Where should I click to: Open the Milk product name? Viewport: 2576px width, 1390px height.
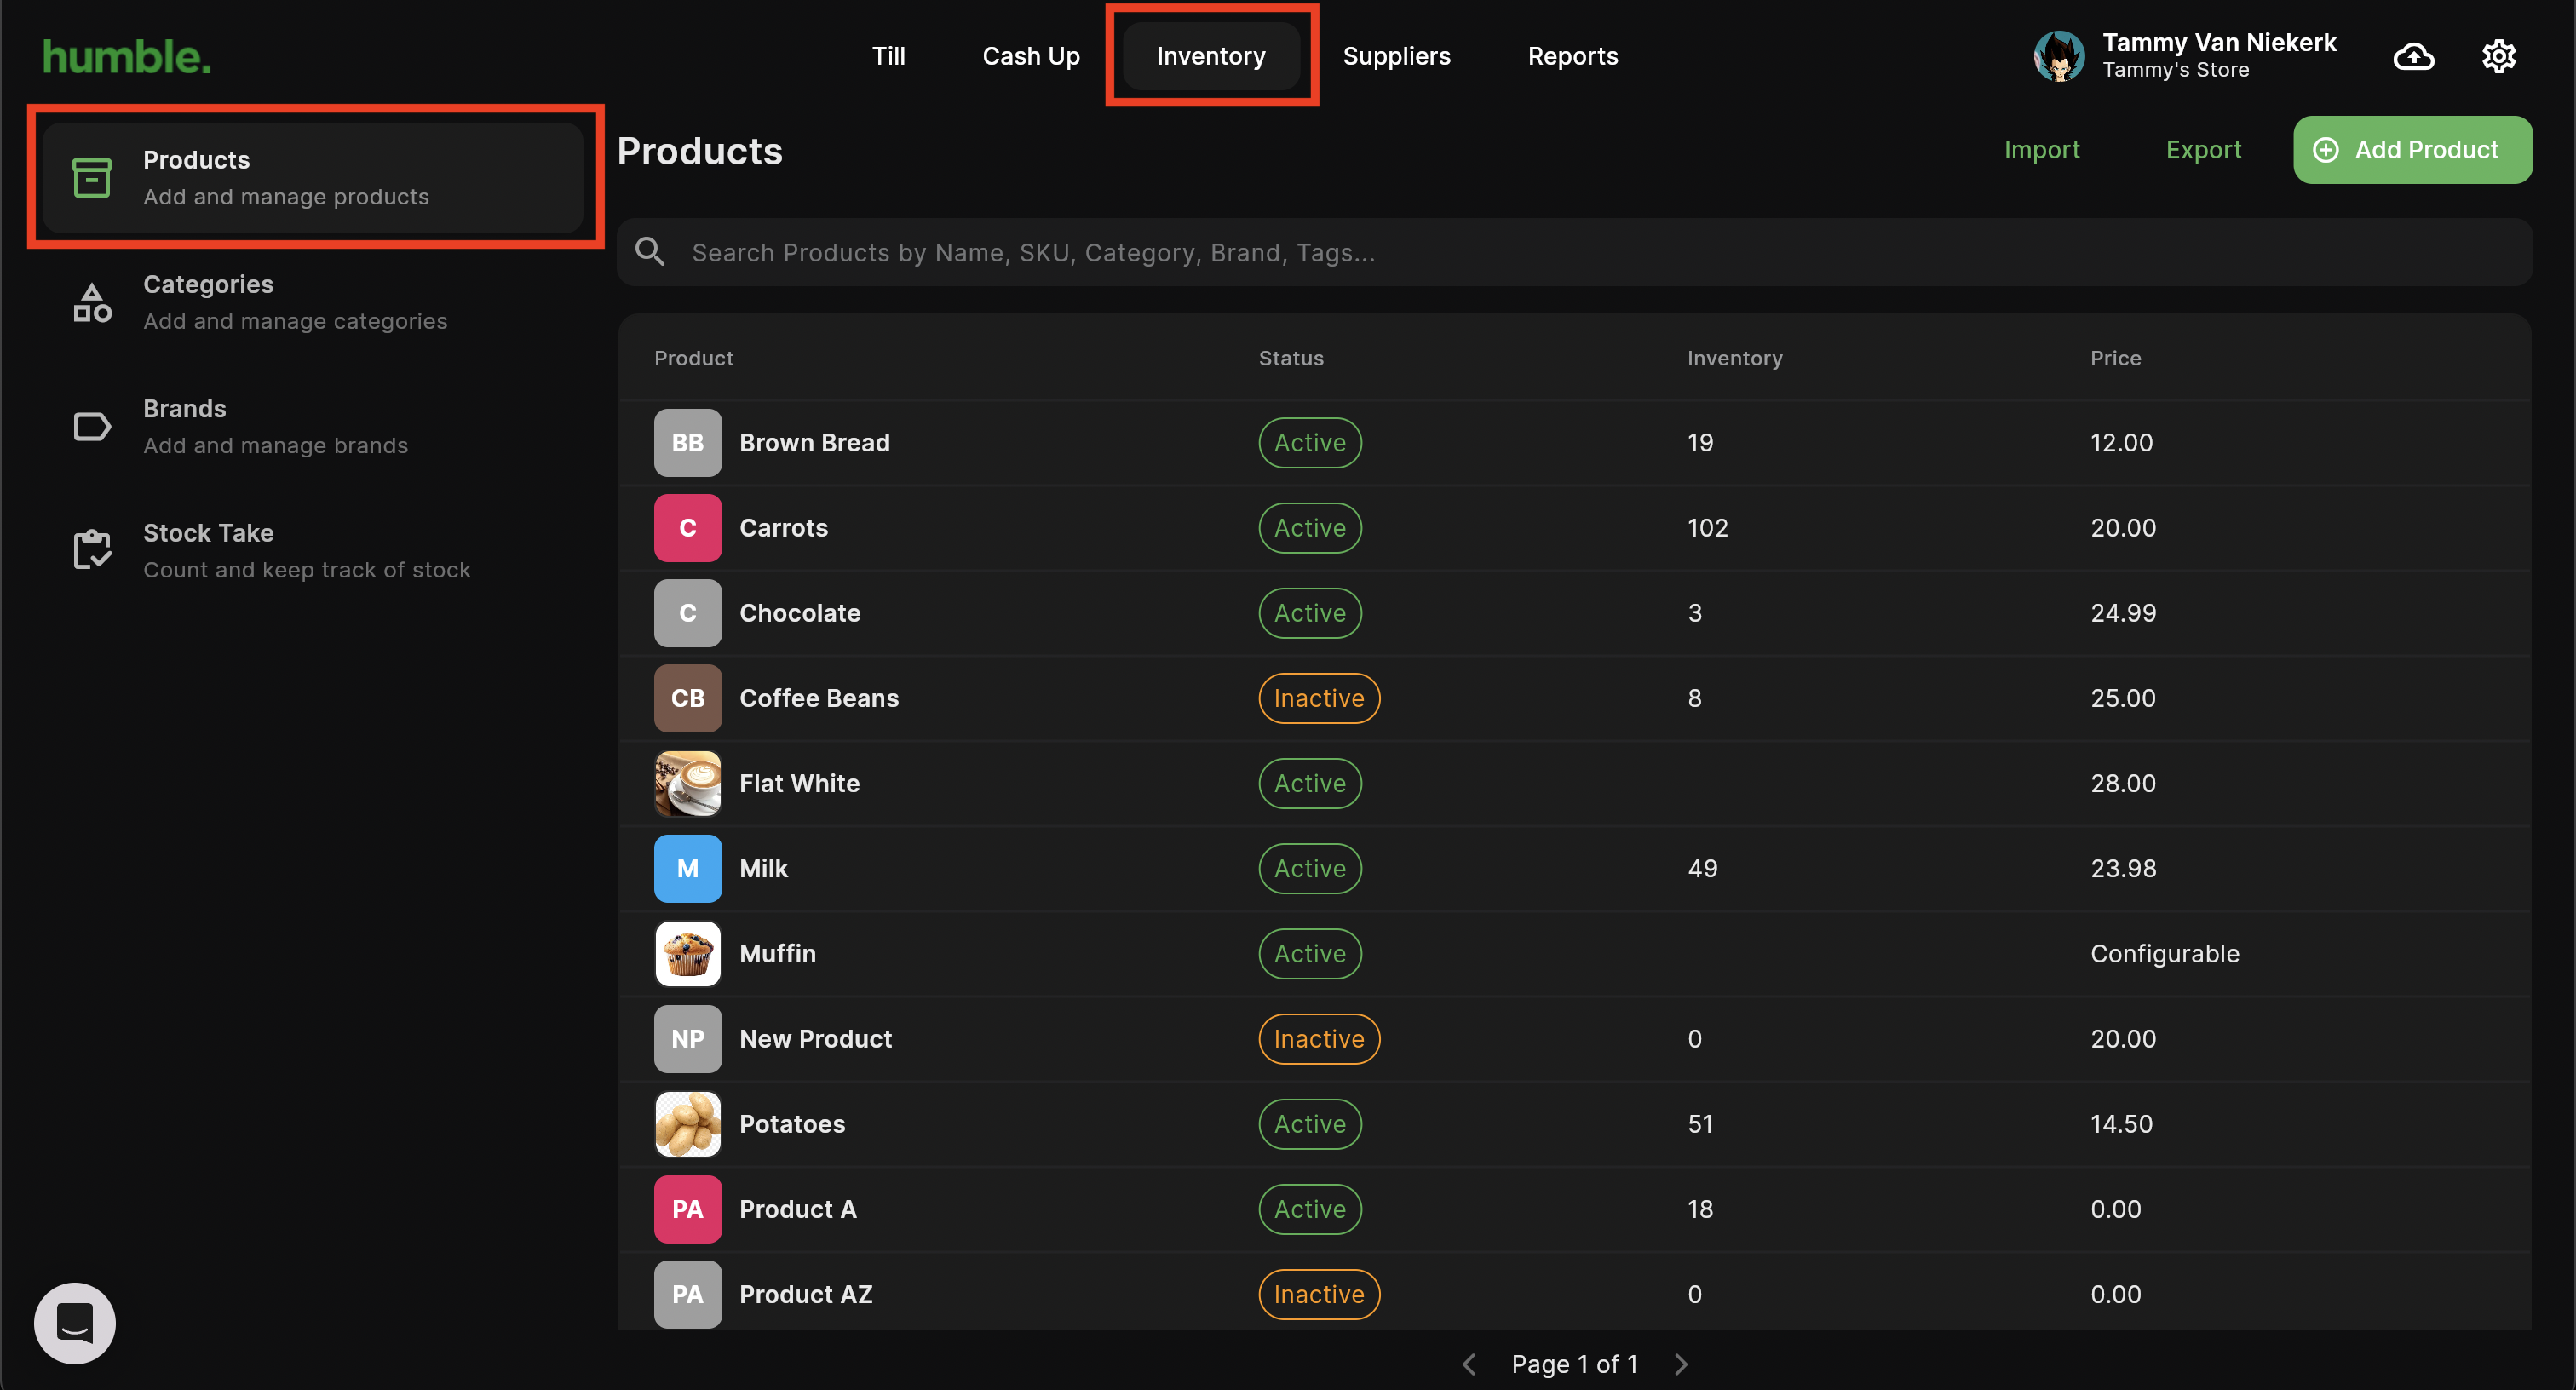[763, 869]
